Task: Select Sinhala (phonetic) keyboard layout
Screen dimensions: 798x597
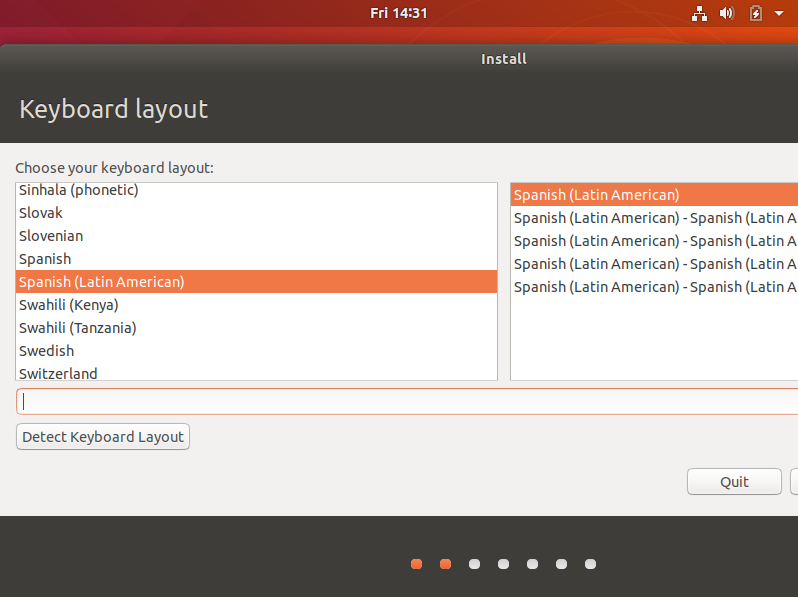Action: pyautogui.click(x=79, y=190)
